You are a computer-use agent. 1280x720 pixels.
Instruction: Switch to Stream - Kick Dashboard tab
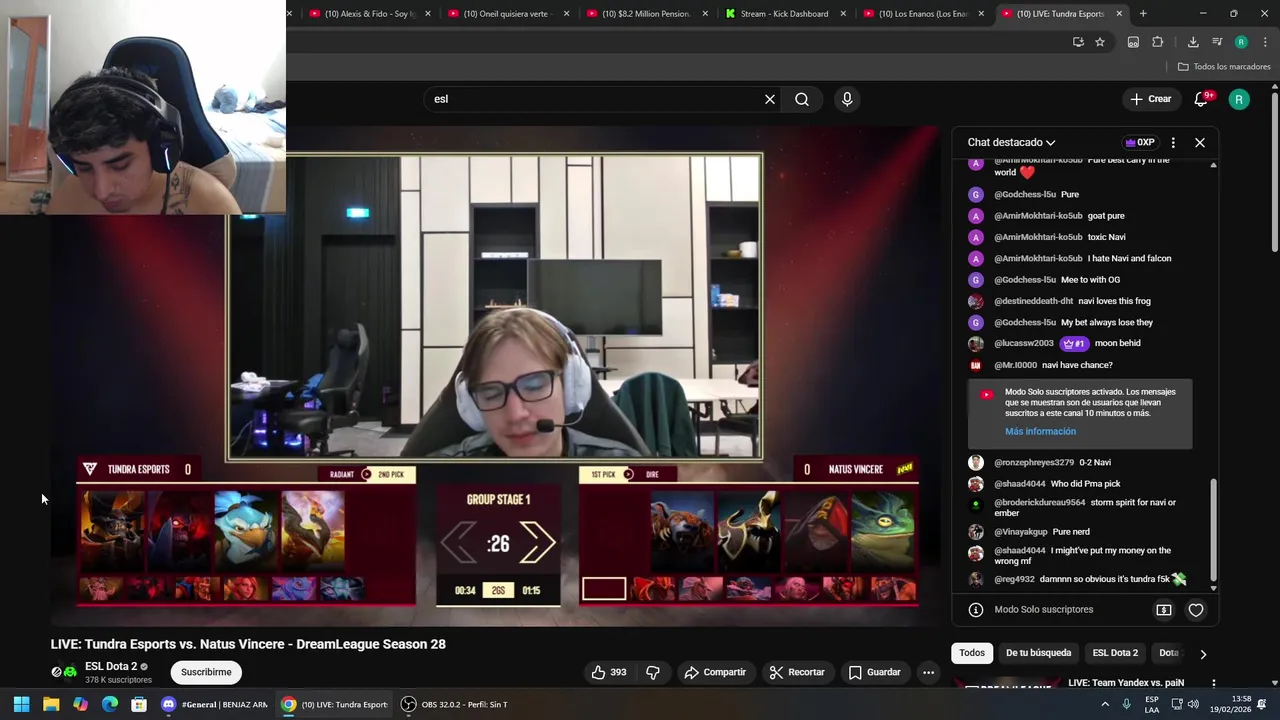[x=786, y=14]
